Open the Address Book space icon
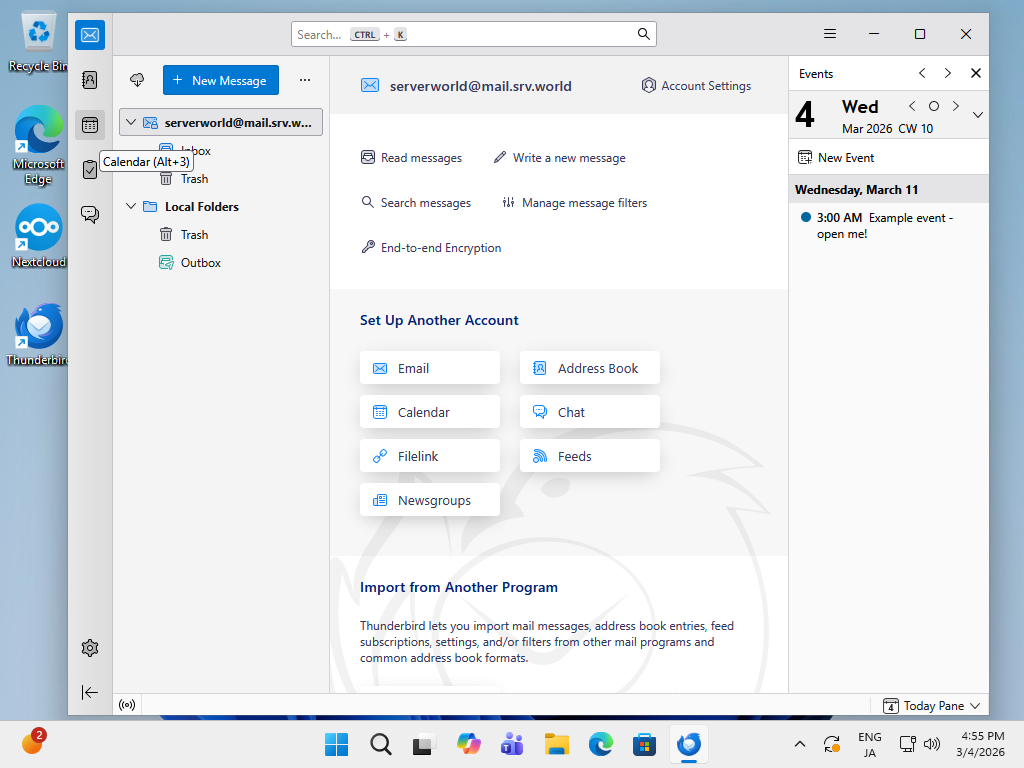The height and width of the screenshot is (768, 1024). coord(90,80)
